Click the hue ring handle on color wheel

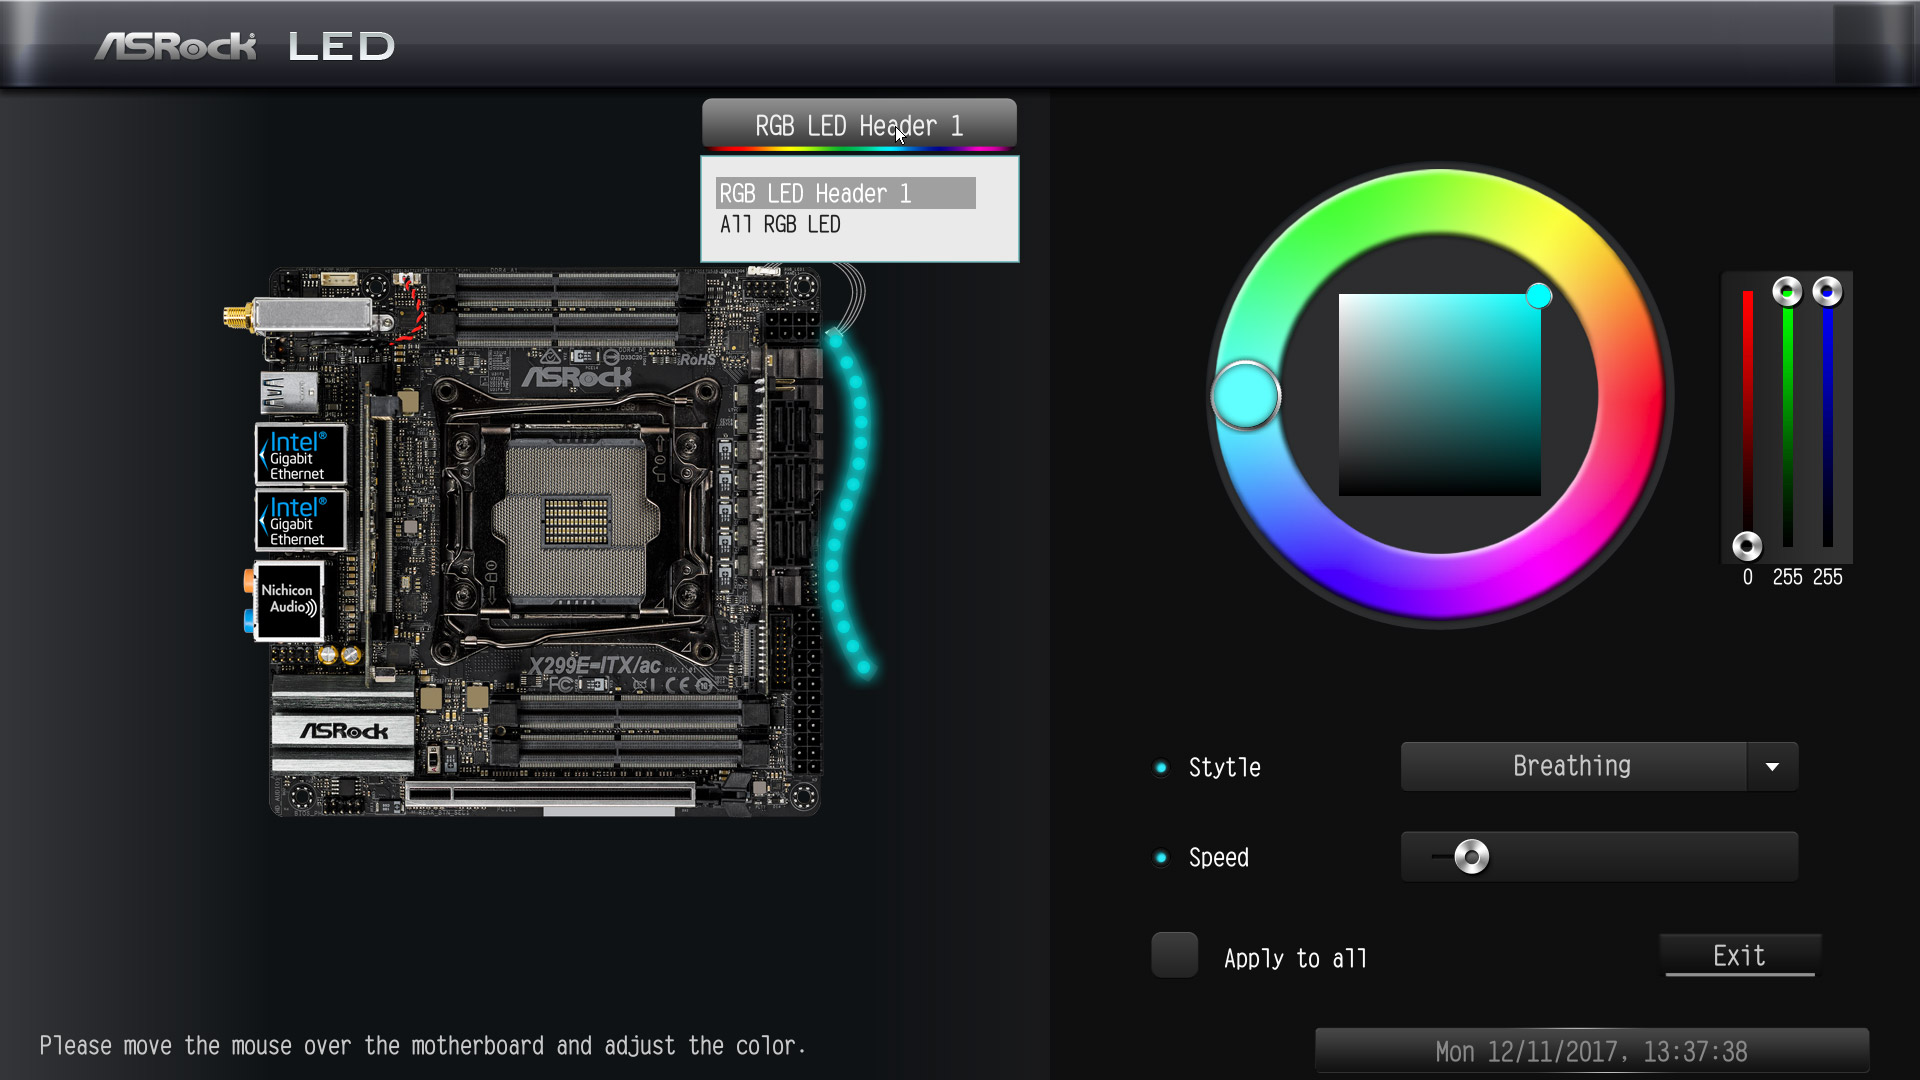click(1246, 395)
